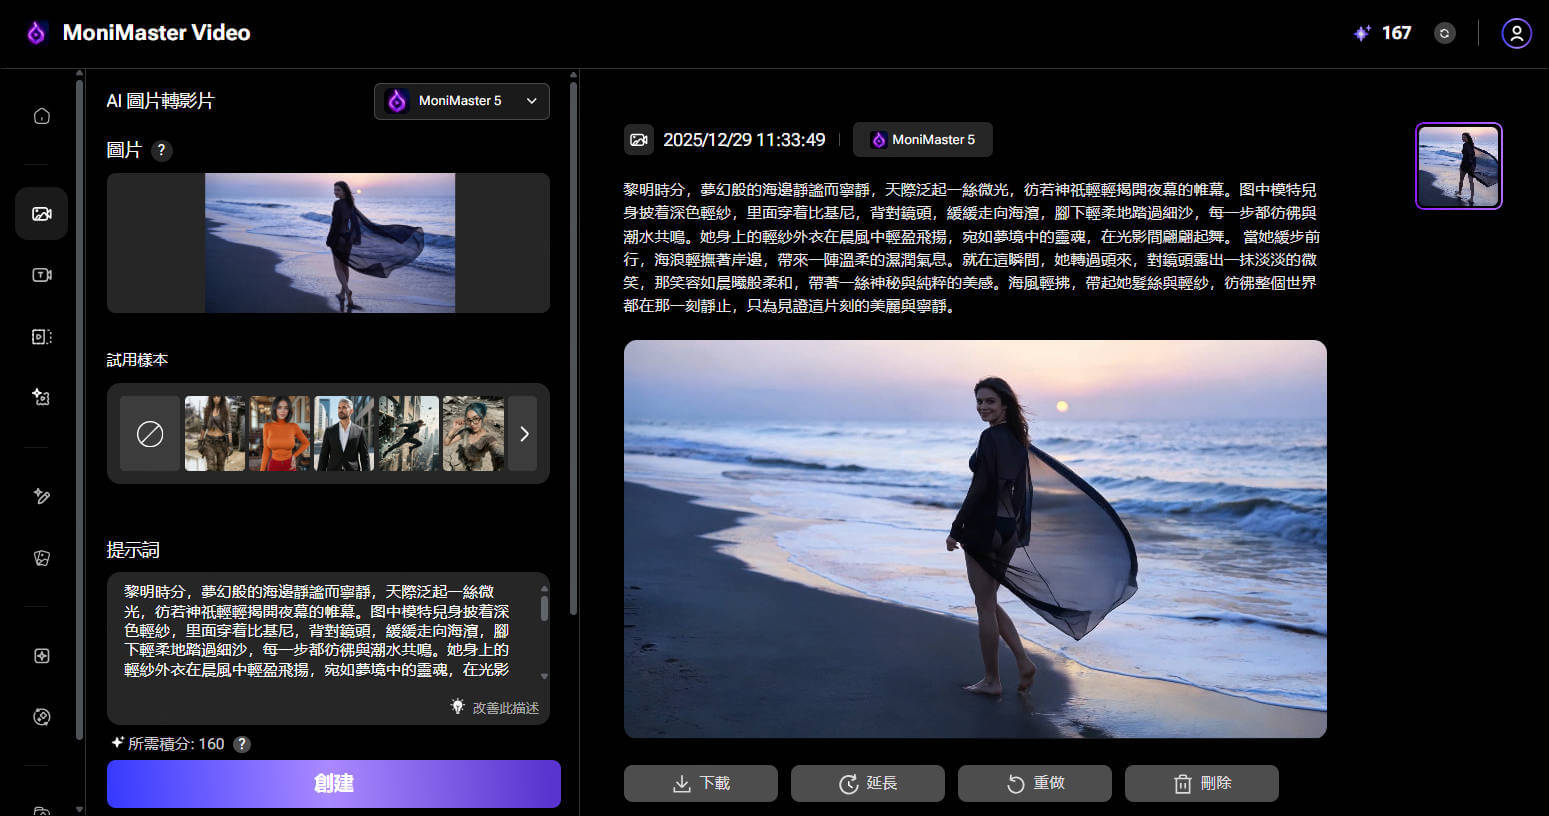Select the image-to-video sidebar icon
This screenshot has height=816, width=1549.
(x=41, y=214)
